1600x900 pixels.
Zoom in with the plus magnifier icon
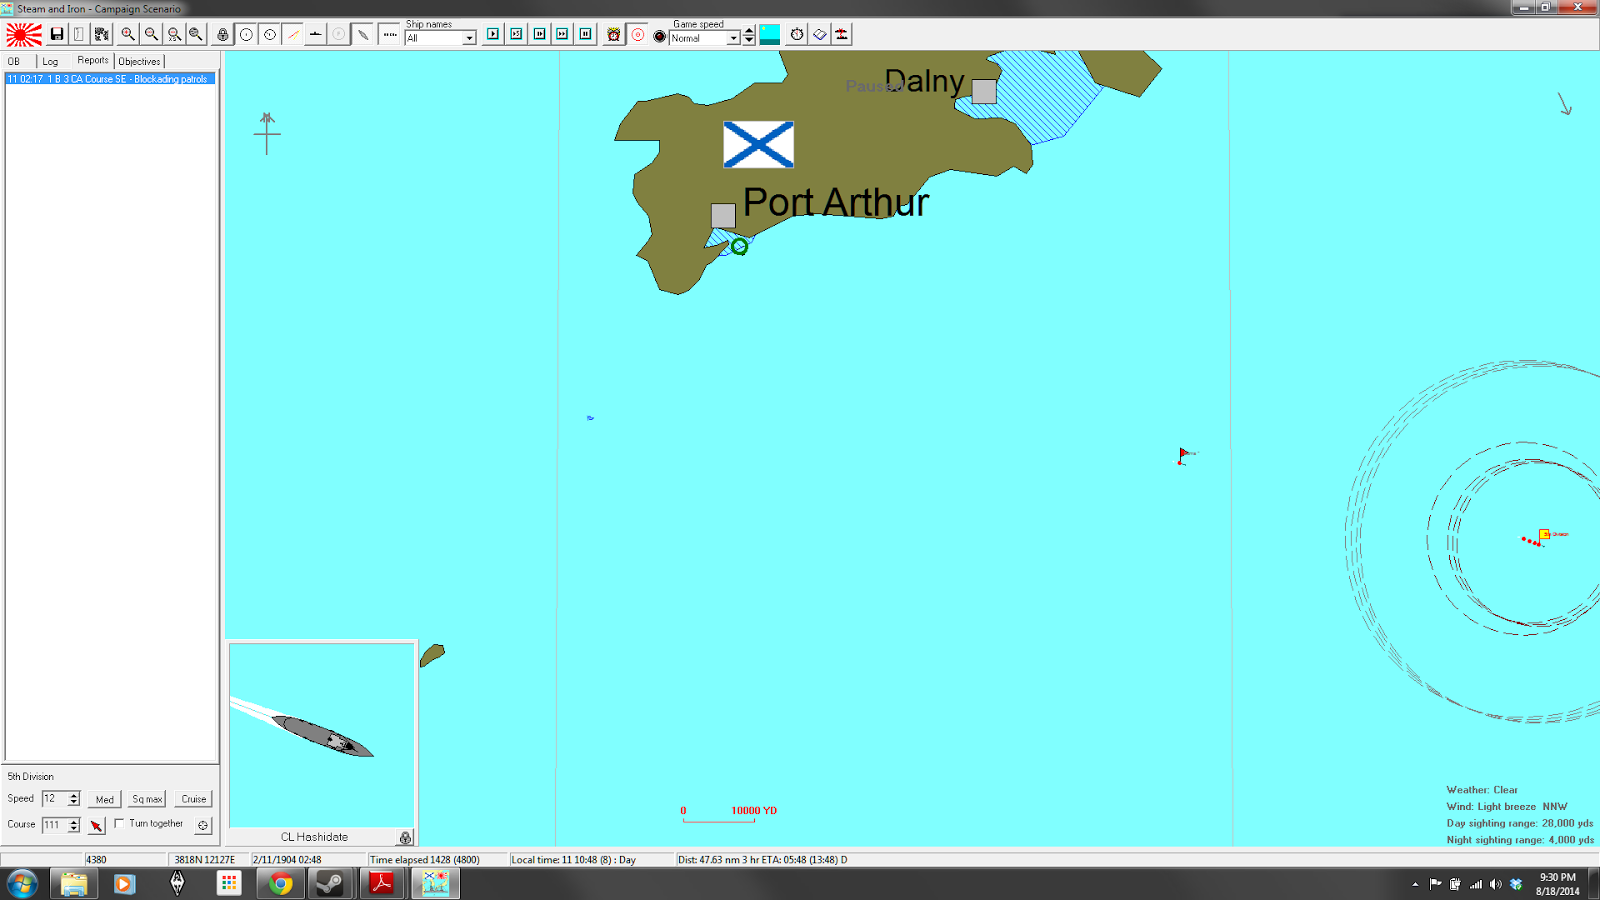click(128, 35)
